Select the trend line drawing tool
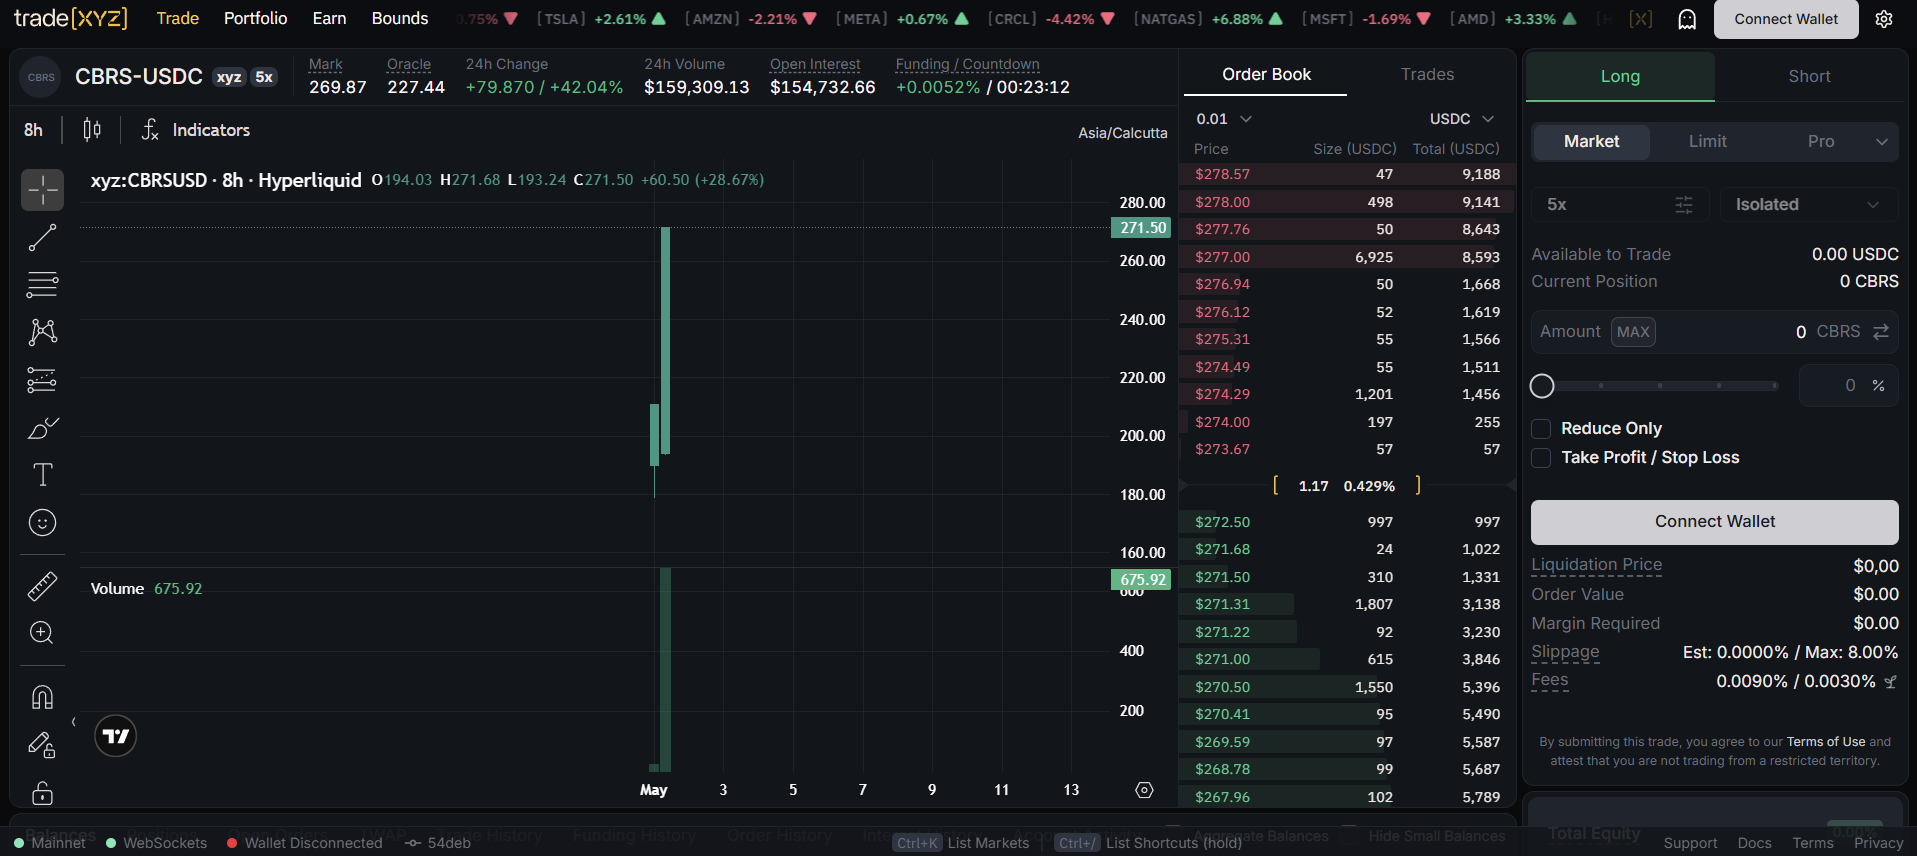The height and width of the screenshot is (856, 1917). [x=42, y=238]
